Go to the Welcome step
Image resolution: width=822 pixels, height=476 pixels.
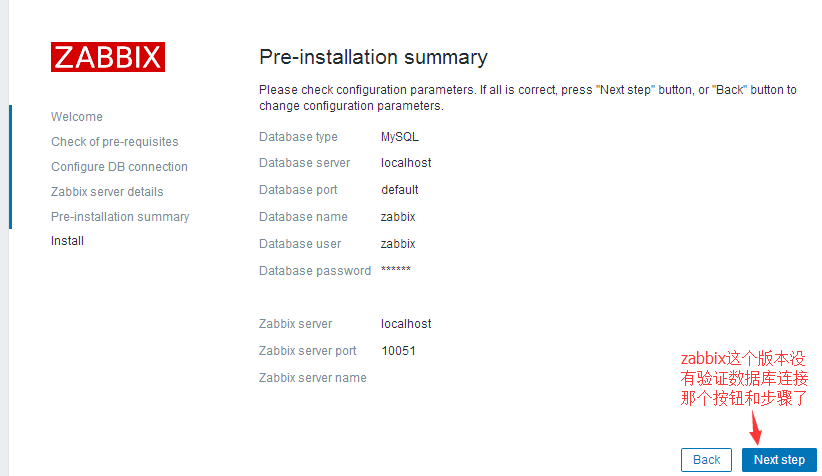tap(77, 117)
